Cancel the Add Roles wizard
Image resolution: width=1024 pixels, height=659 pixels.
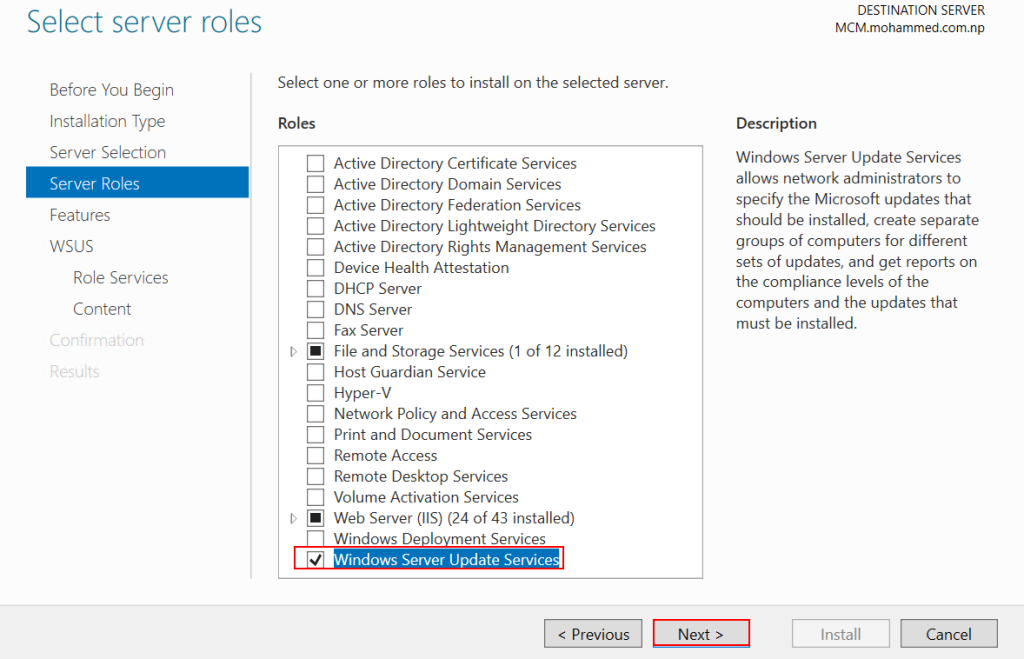[948, 634]
